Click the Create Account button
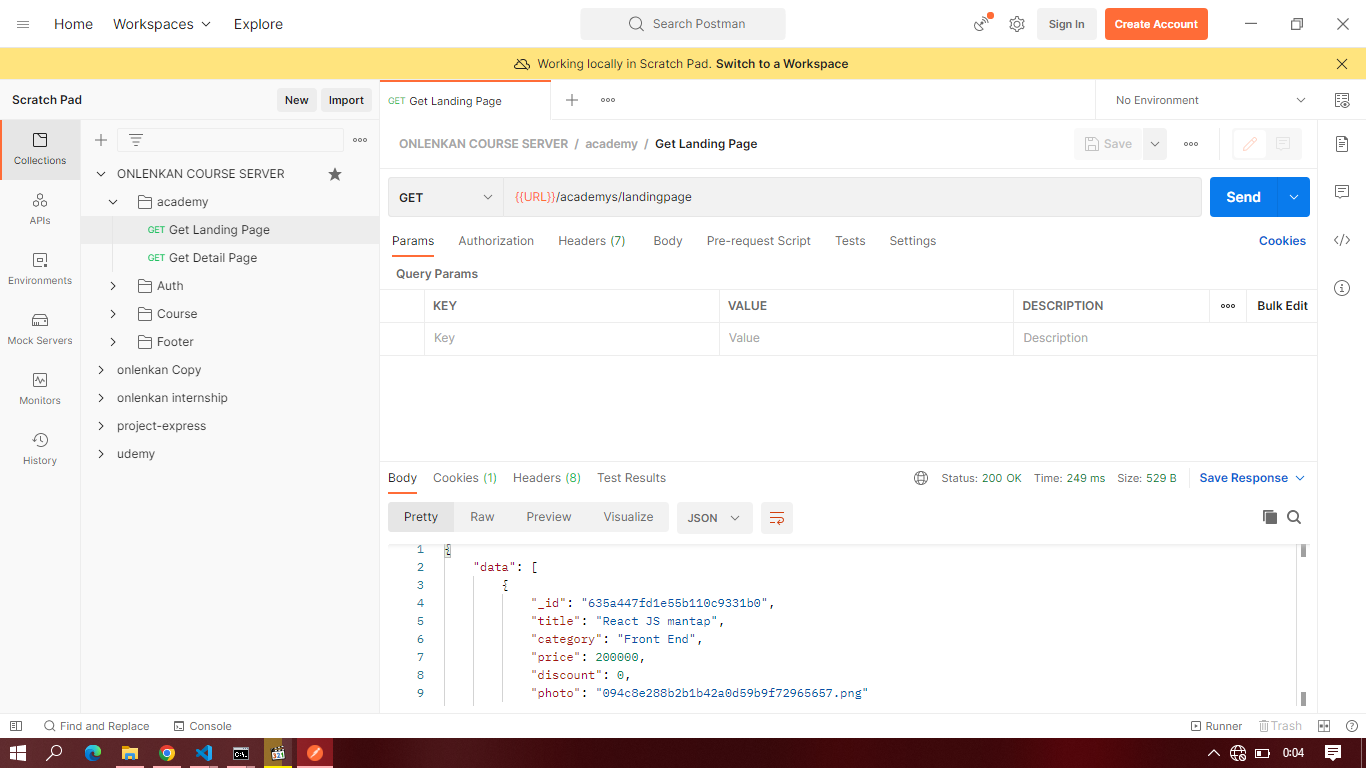1366x768 pixels. tap(1156, 24)
